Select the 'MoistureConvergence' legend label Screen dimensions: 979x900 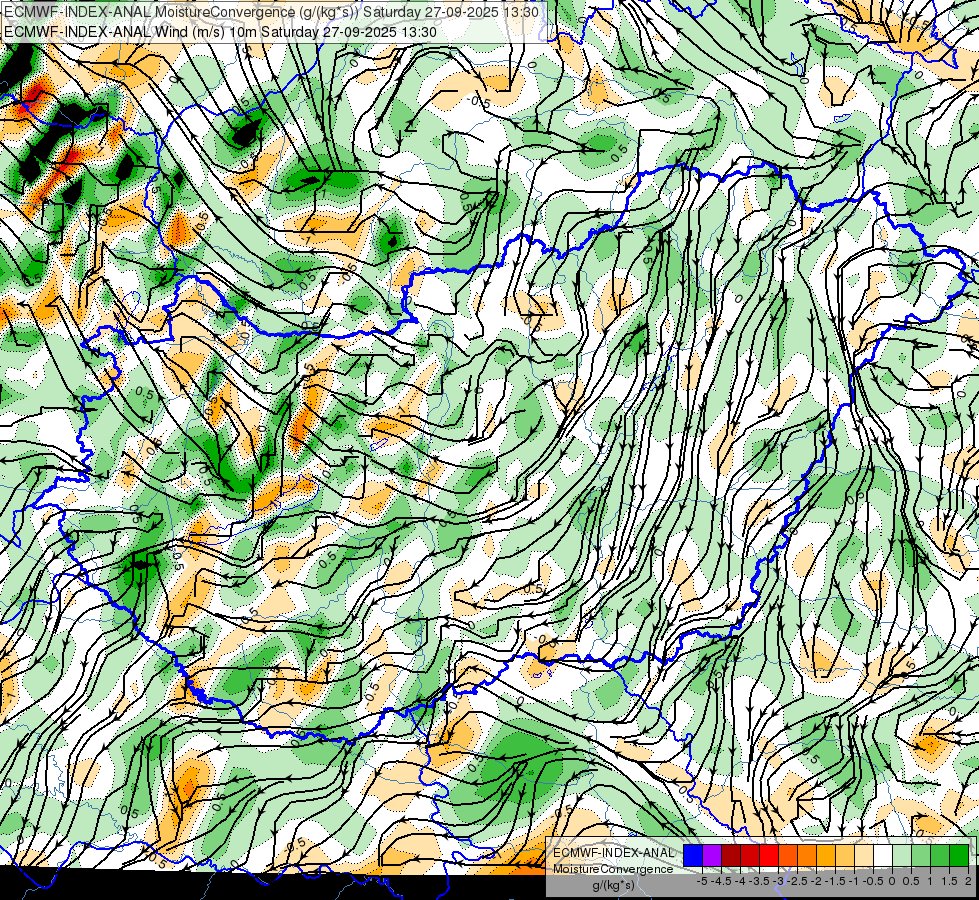613,869
